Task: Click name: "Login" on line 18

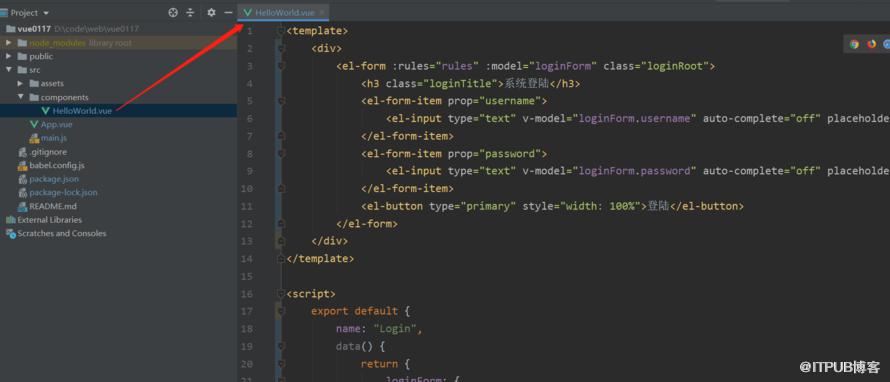Action: coord(379,329)
